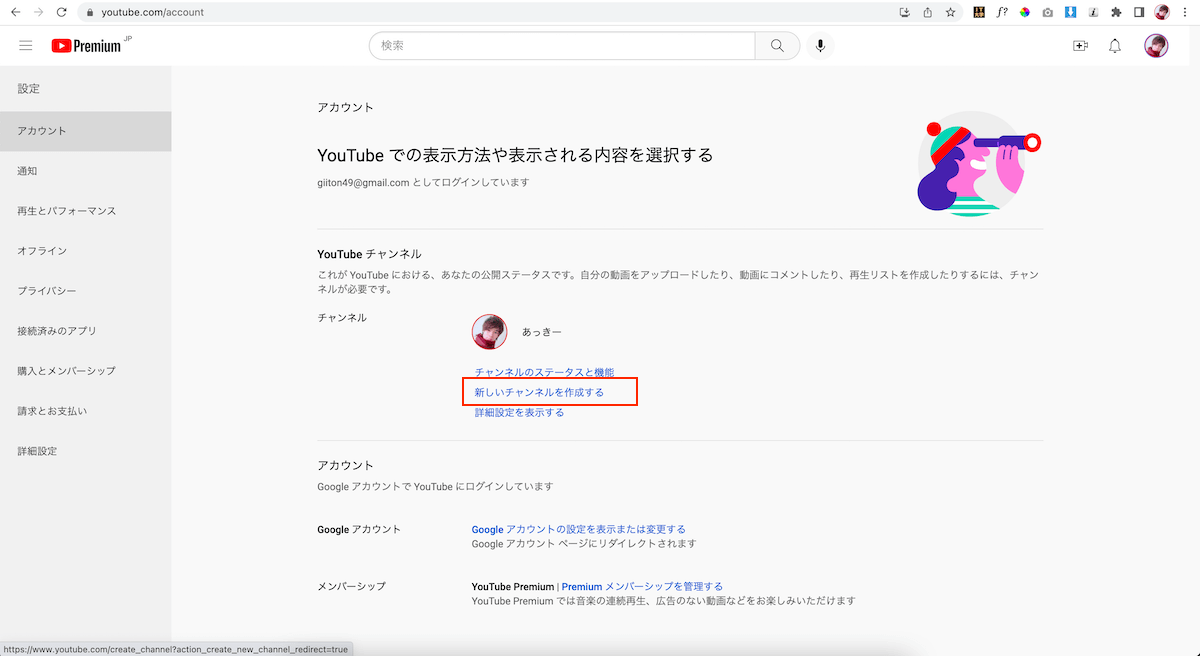Viewport: 1200px width, 656px height.
Task: Click 新しいチャンネルを作成する link
Action: (539, 392)
